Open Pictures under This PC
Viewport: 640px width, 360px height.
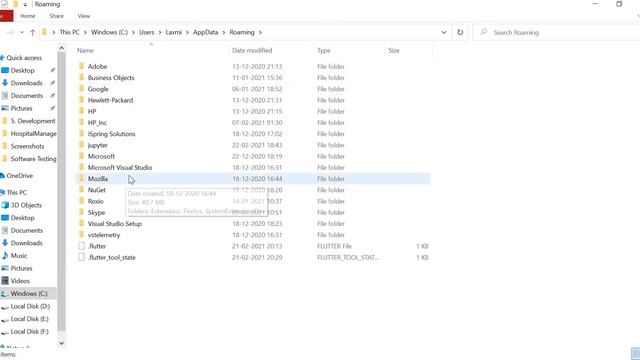[21, 268]
